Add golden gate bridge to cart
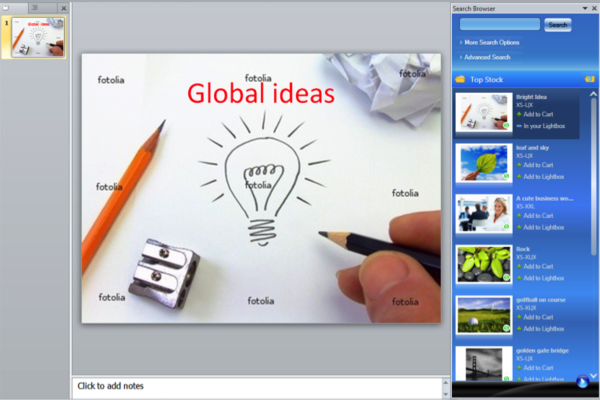The height and width of the screenshot is (400, 600). pos(538,368)
